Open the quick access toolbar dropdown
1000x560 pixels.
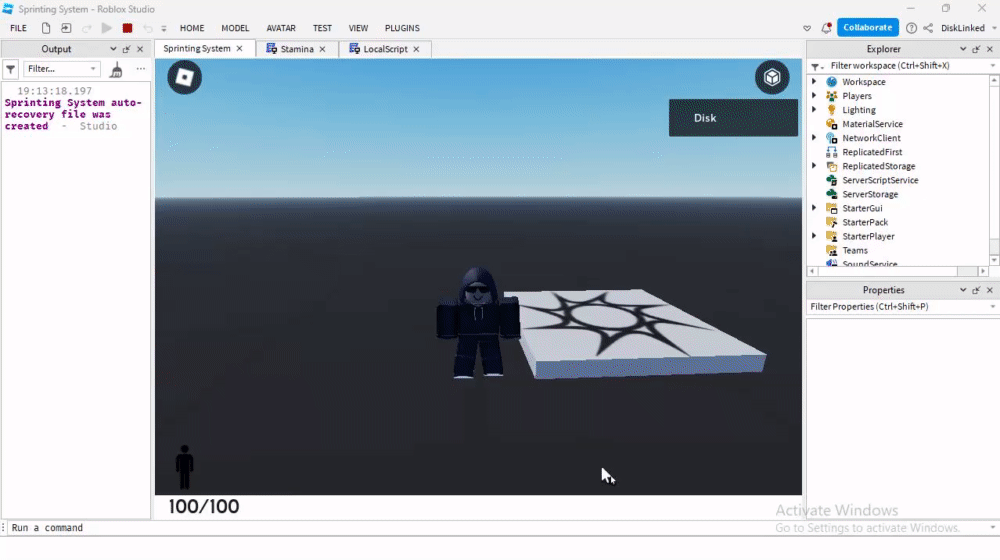tap(164, 29)
